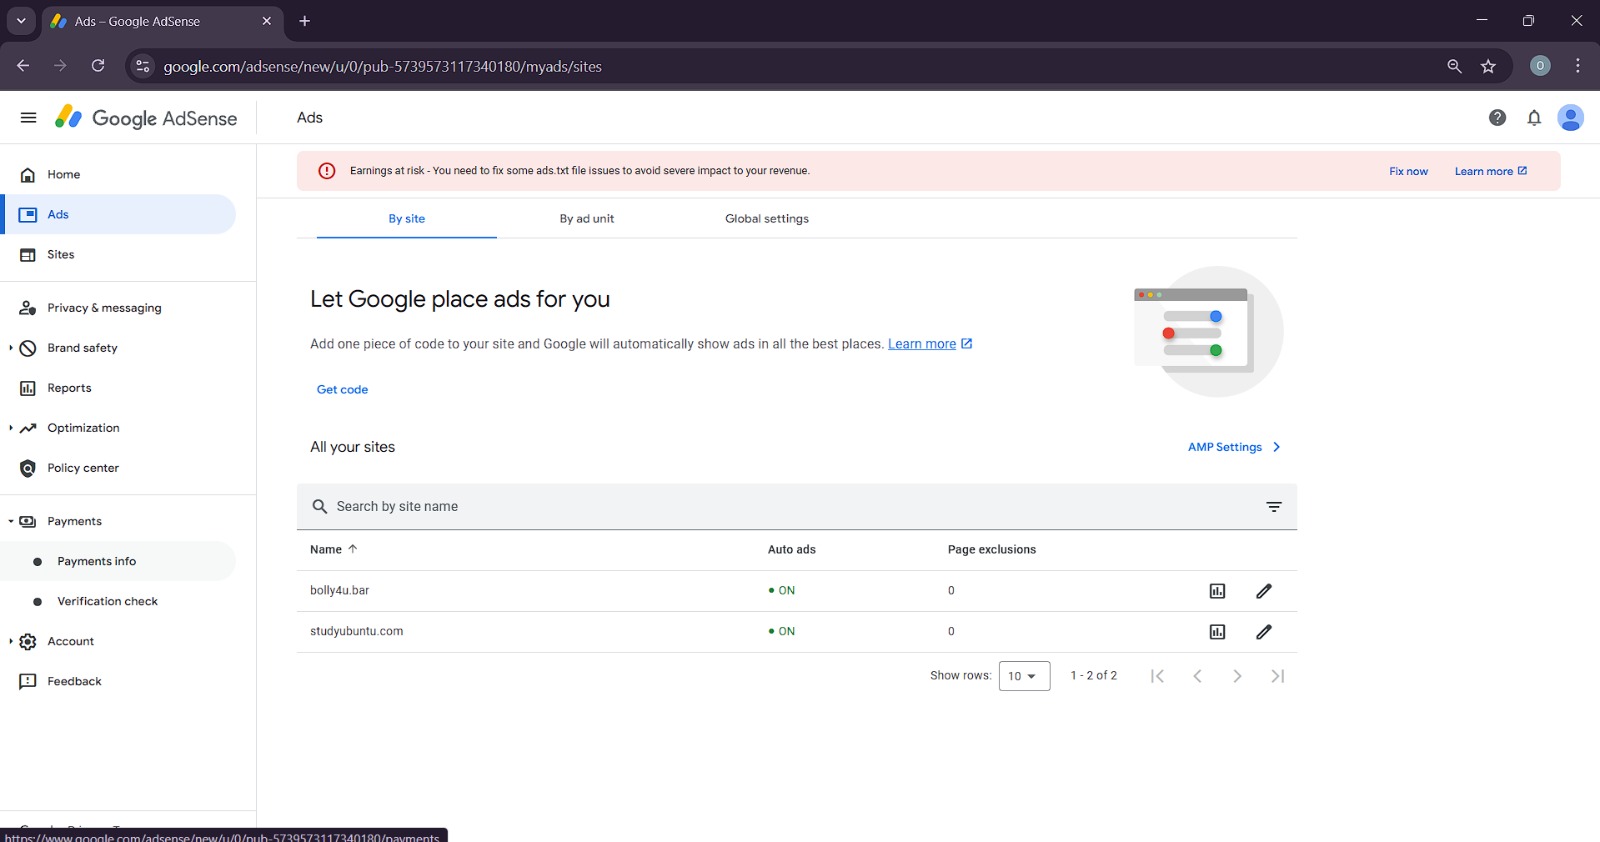The height and width of the screenshot is (842, 1600).
Task: Open the Help question mark icon
Action: tap(1497, 118)
